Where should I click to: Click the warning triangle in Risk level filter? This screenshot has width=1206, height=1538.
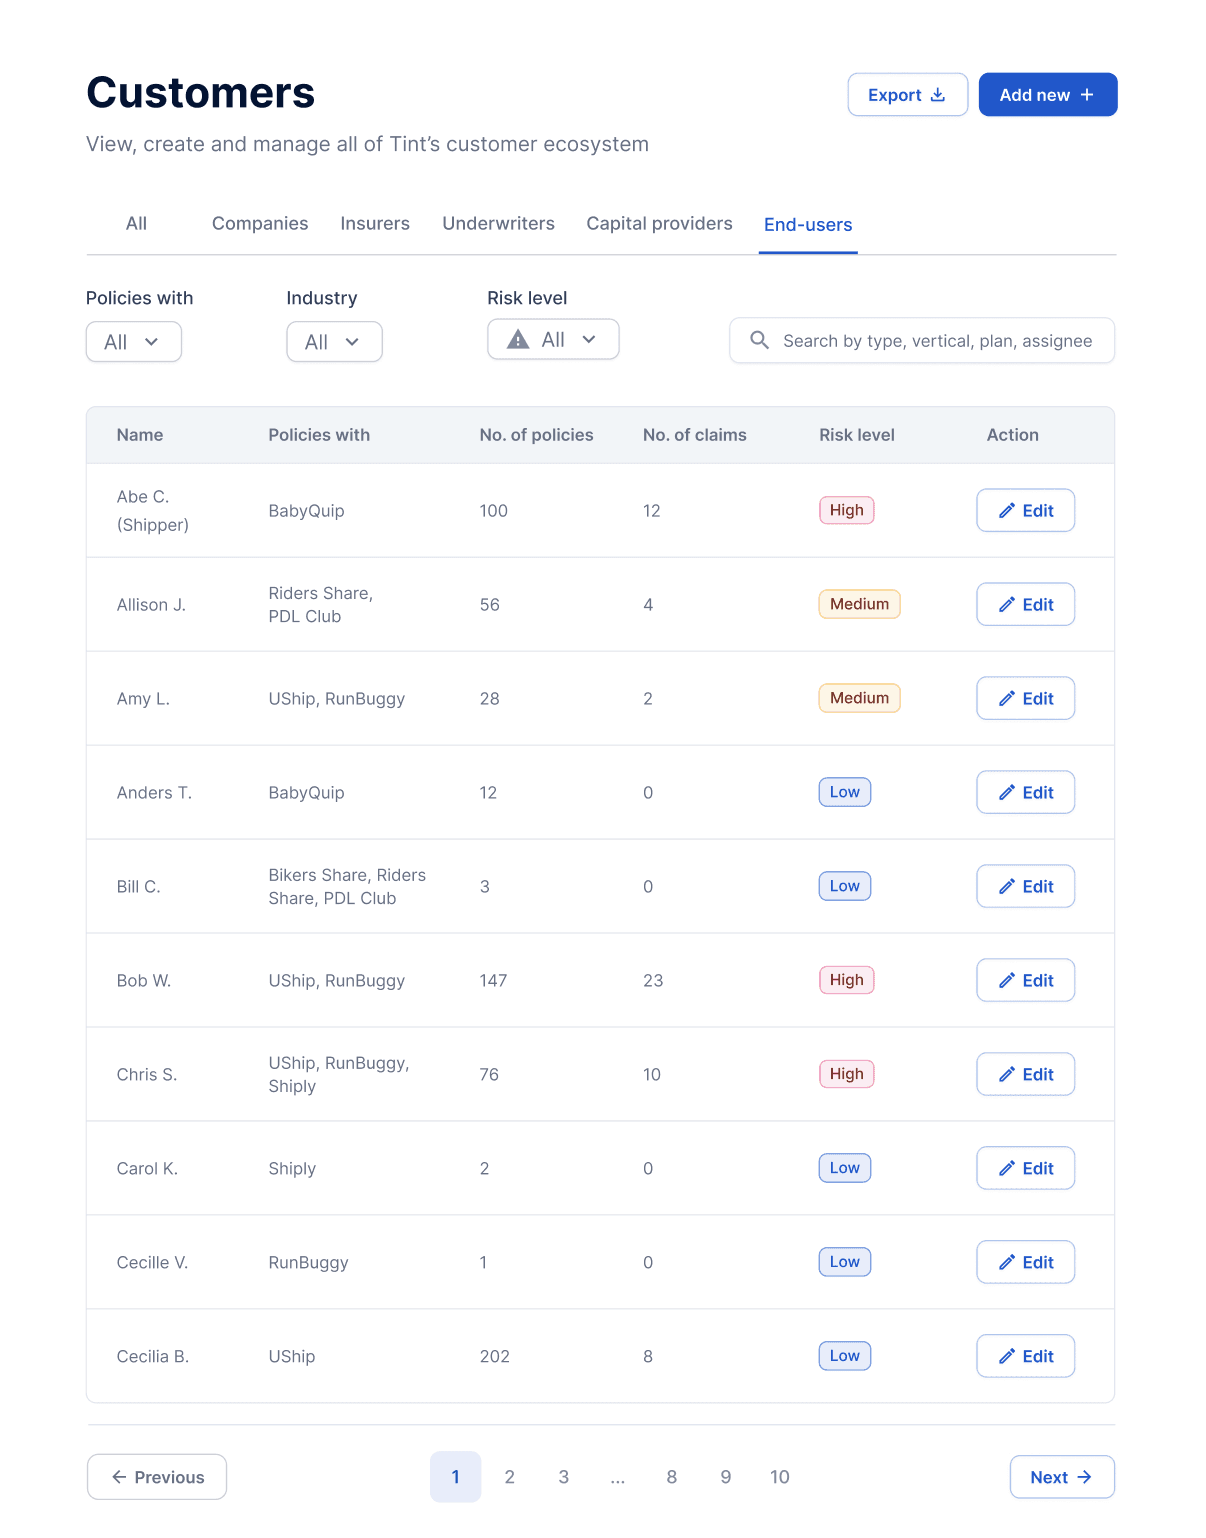pos(518,340)
